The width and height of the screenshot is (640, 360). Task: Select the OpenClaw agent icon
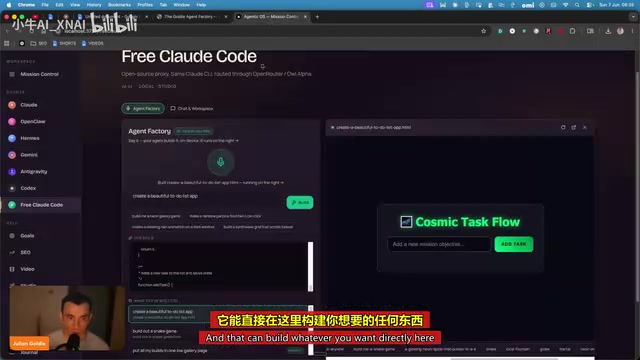click(x=12, y=122)
